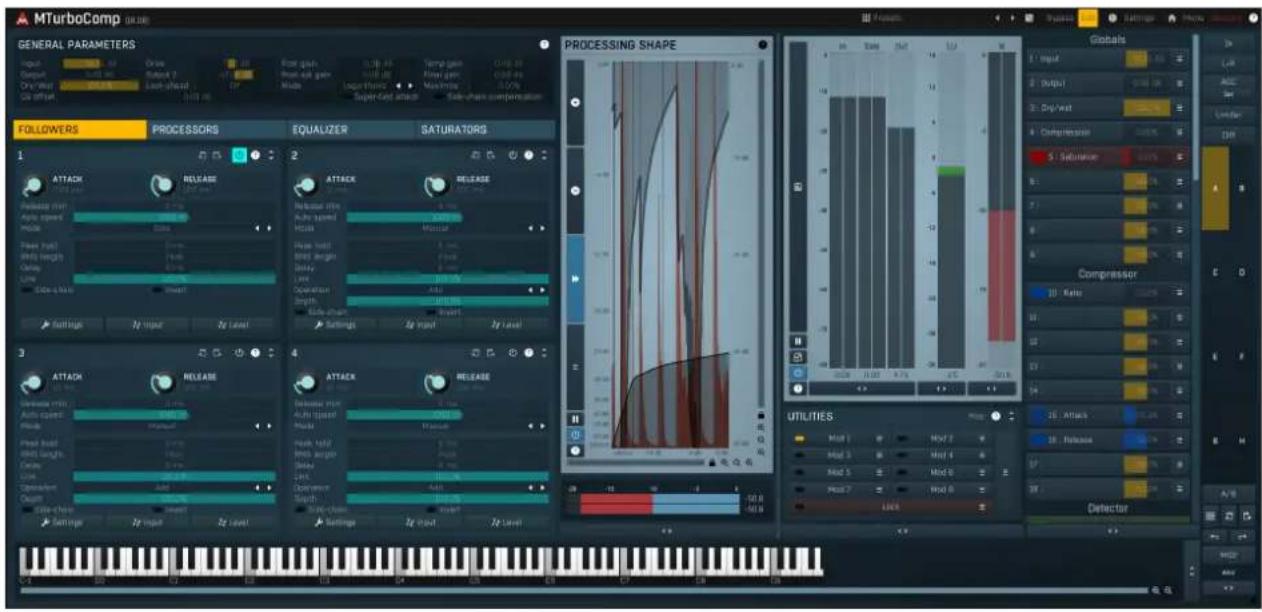Toggle power button of follower 2
Screen dimensions: 1262x612
tap(512, 156)
